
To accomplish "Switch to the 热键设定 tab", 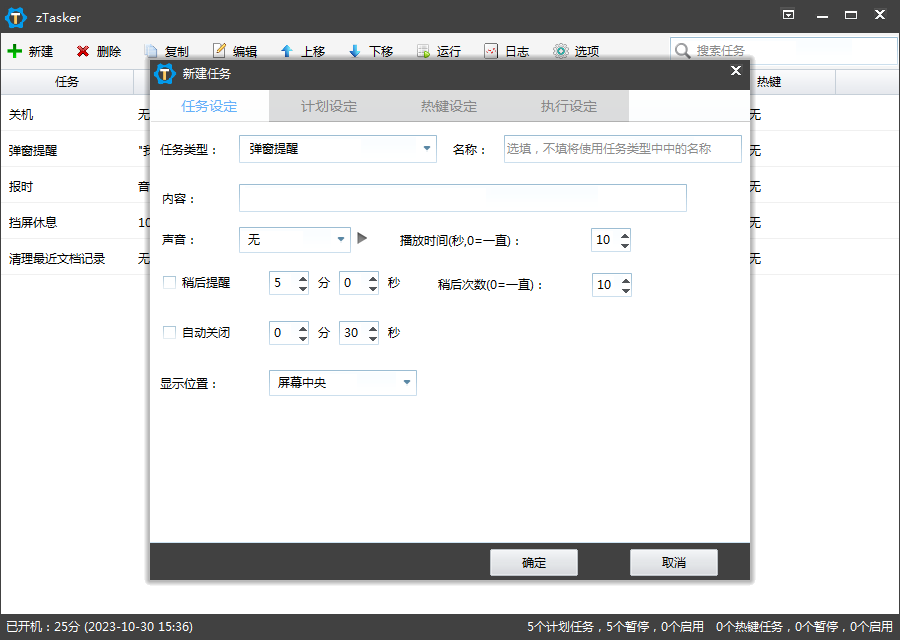I will tap(449, 106).
